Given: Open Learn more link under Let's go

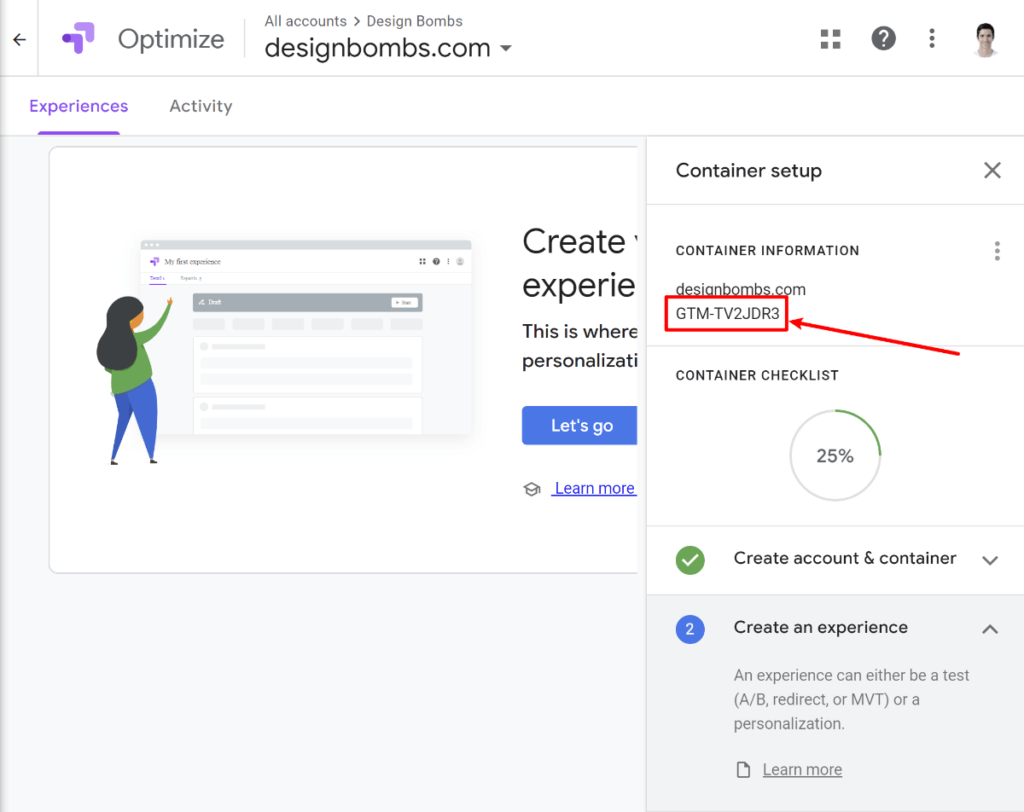Looking at the screenshot, I should click(594, 489).
